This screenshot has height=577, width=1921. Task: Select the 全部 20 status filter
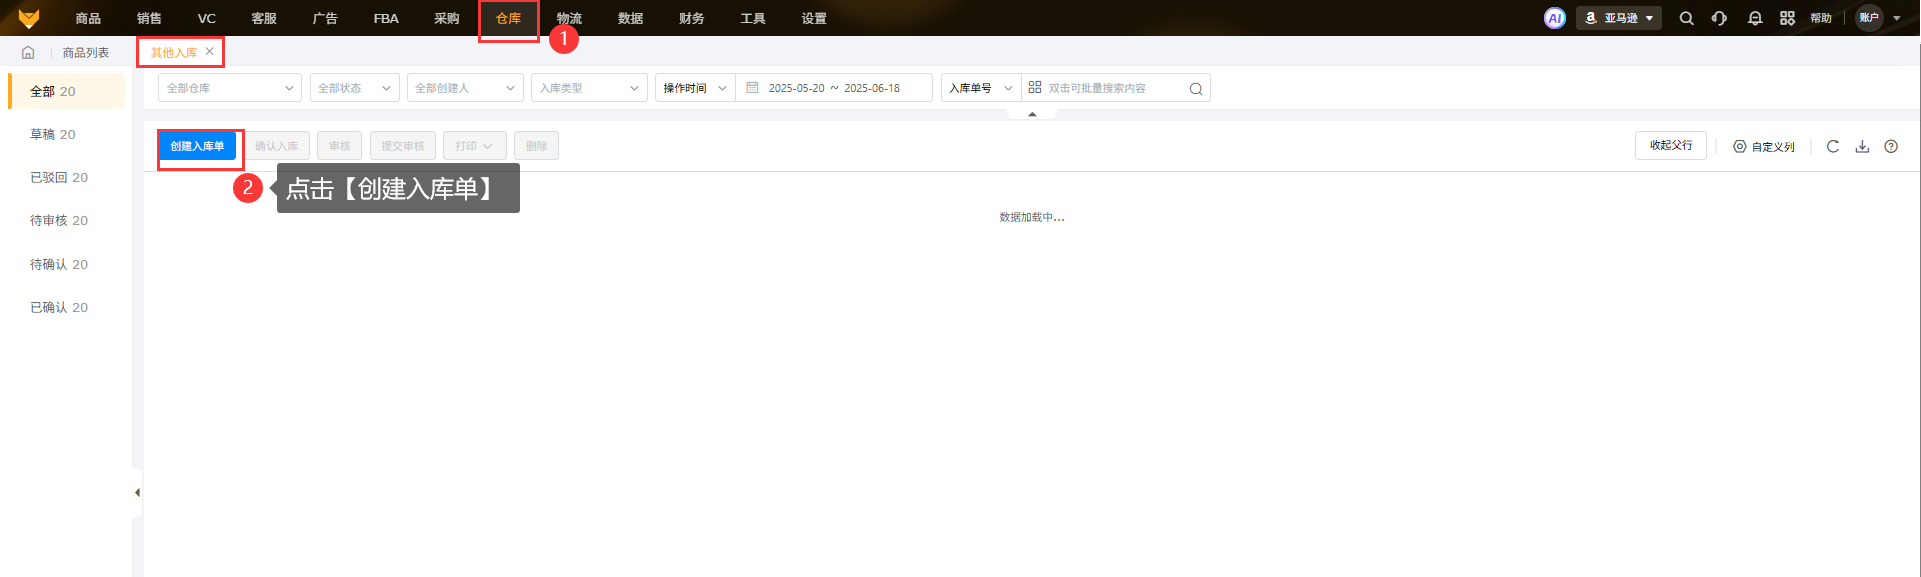click(x=67, y=91)
